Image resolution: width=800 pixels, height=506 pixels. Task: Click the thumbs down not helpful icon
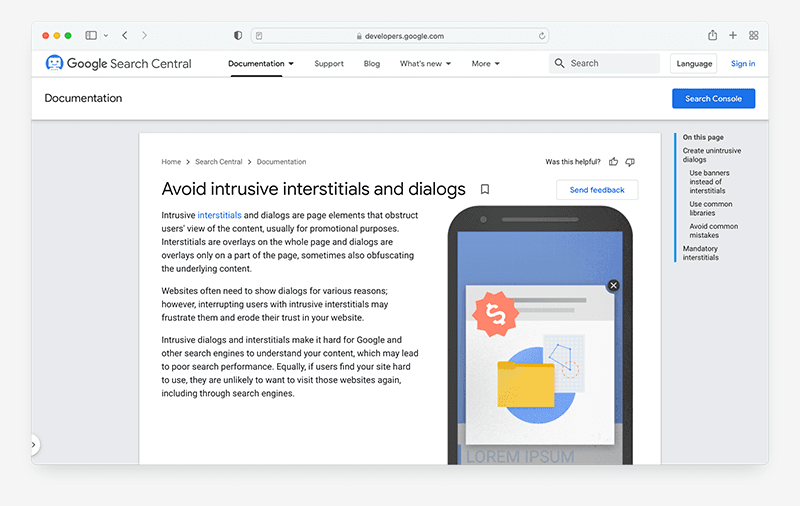pyautogui.click(x=630, y=162)
